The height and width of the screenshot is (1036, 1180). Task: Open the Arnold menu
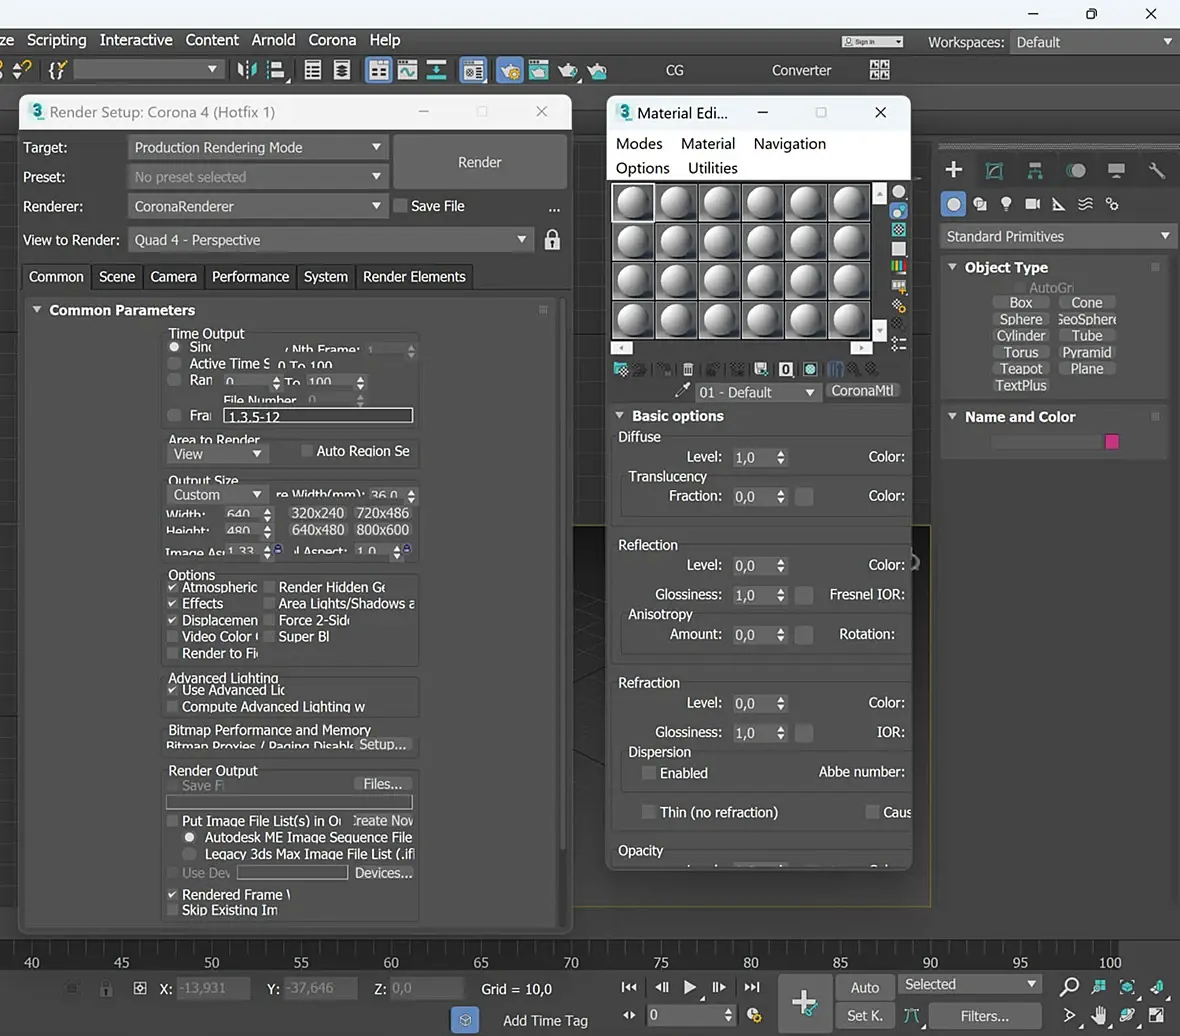point(273,40)
